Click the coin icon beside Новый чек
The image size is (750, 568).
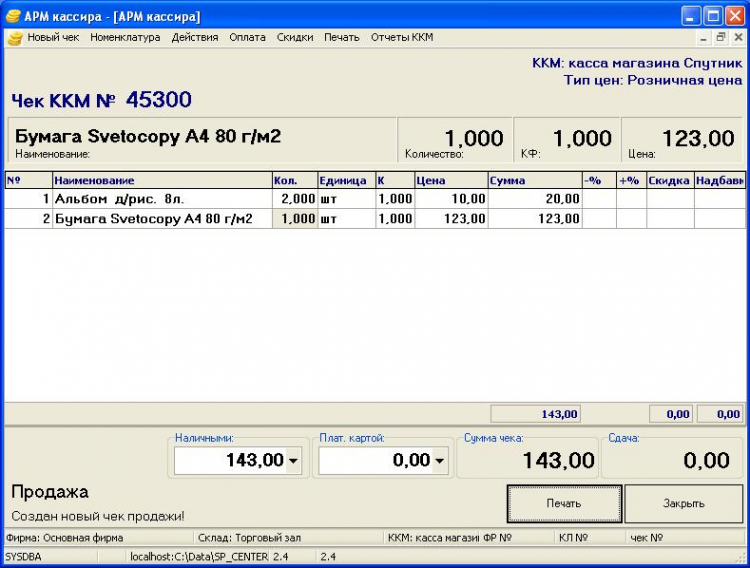[x=14, y=38]
